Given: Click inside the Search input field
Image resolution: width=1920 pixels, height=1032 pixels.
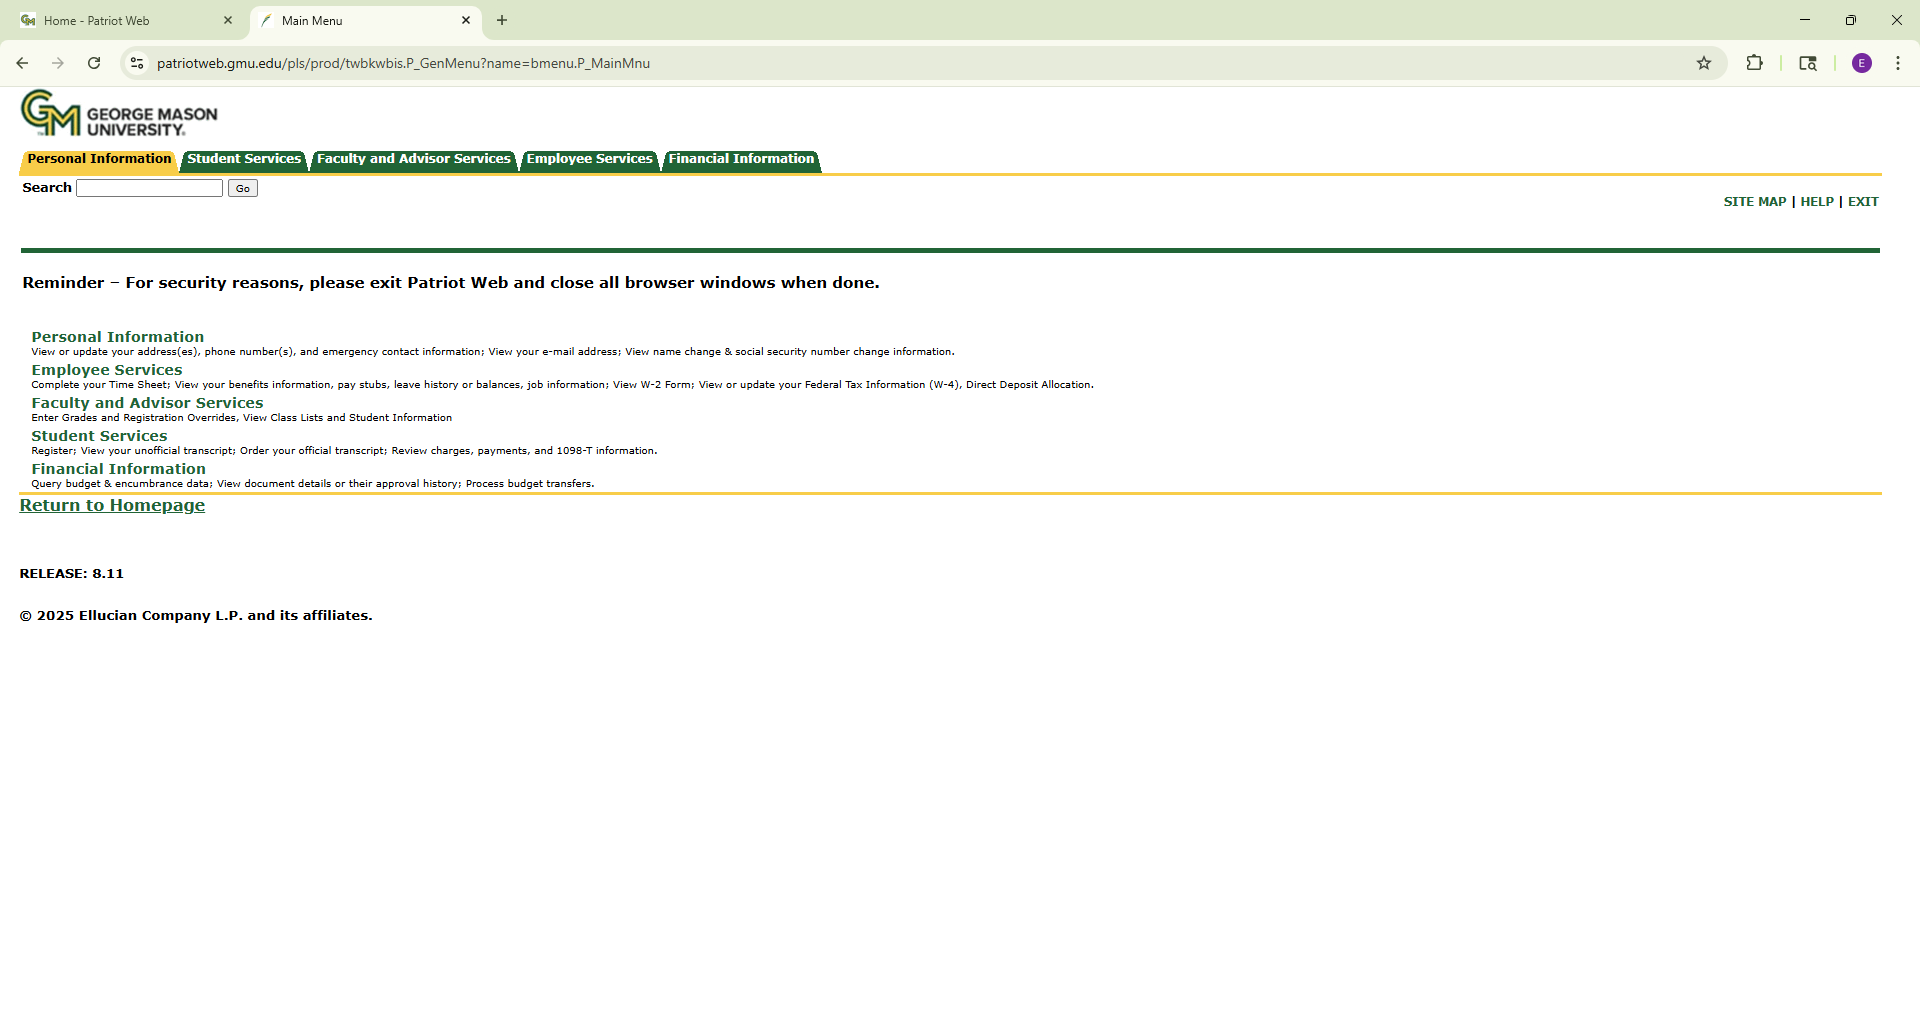Looking at the screenshot, I should tap(148, 188).
